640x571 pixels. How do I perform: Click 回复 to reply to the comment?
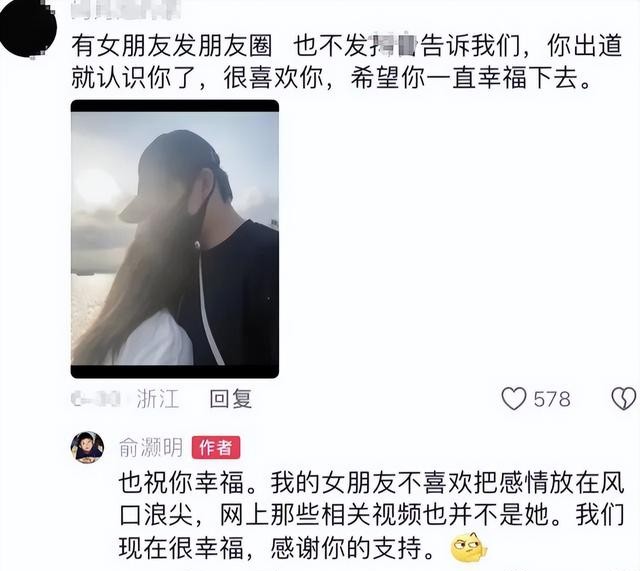231,399
